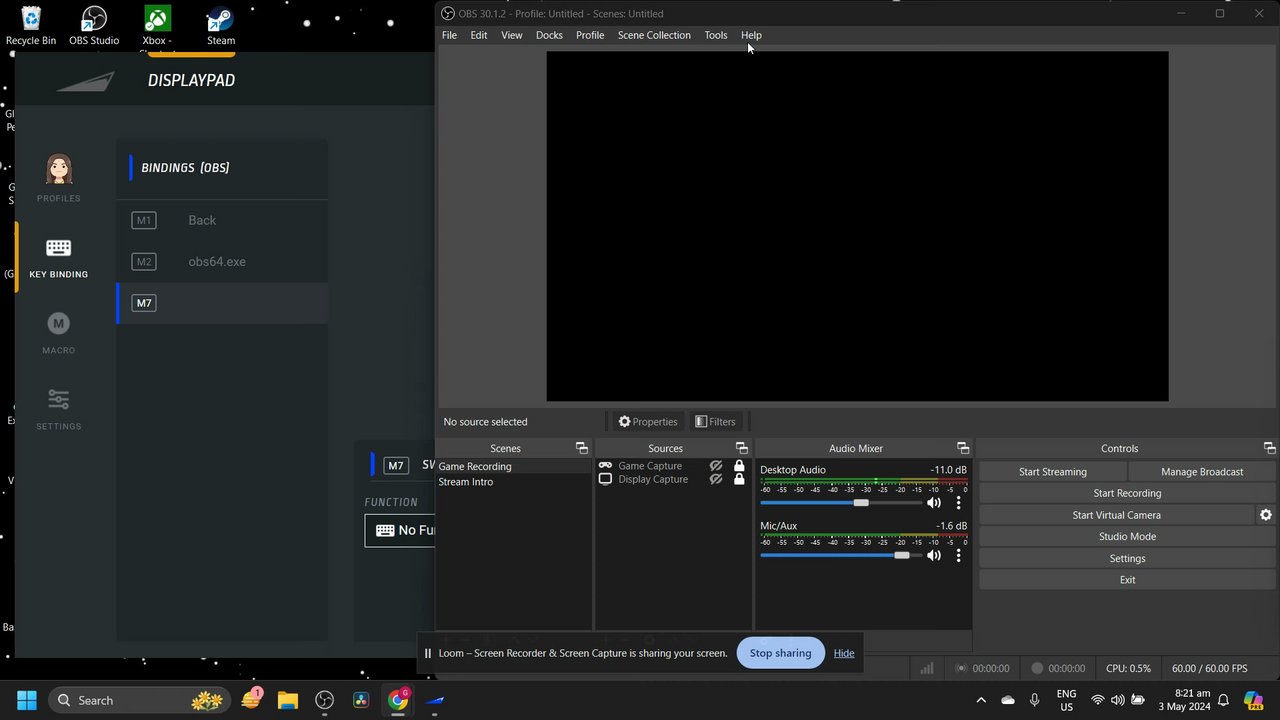
Task: Toggle the lock on Display Capture
Action: pos(739,479)
